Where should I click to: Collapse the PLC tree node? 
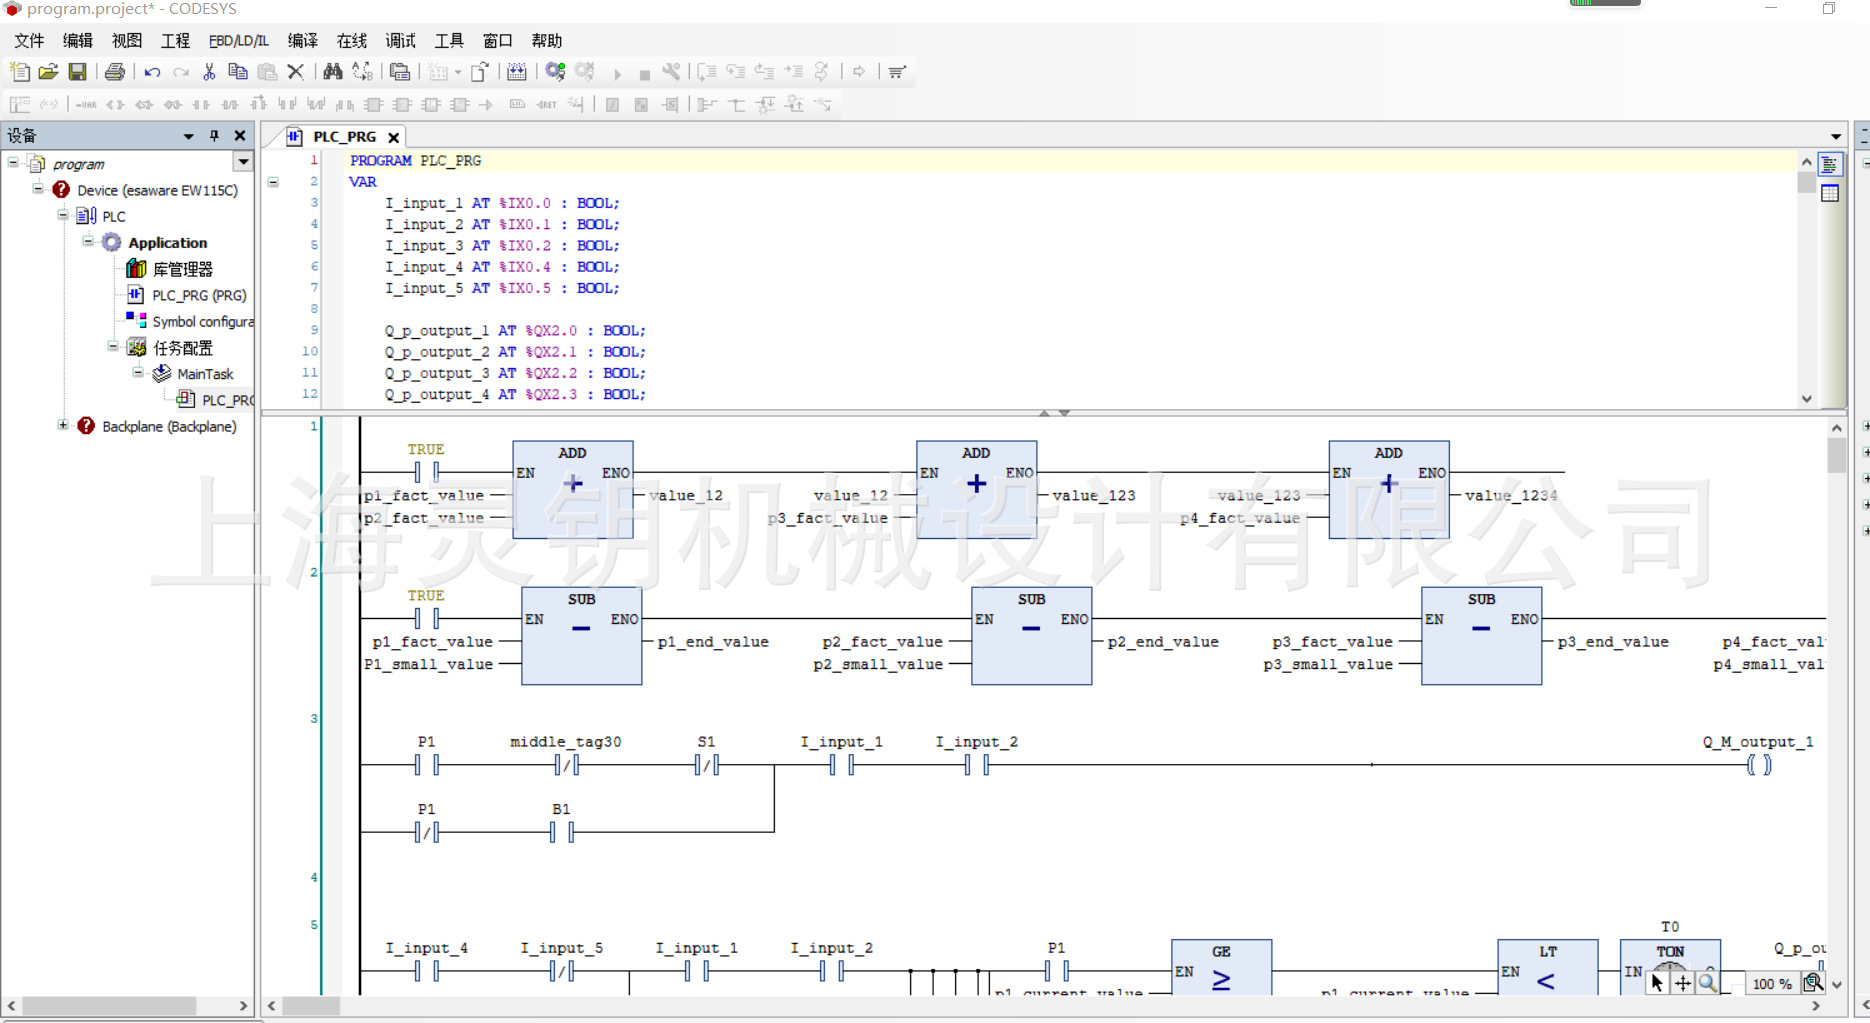pyautogui.click(x=63, y=214)
